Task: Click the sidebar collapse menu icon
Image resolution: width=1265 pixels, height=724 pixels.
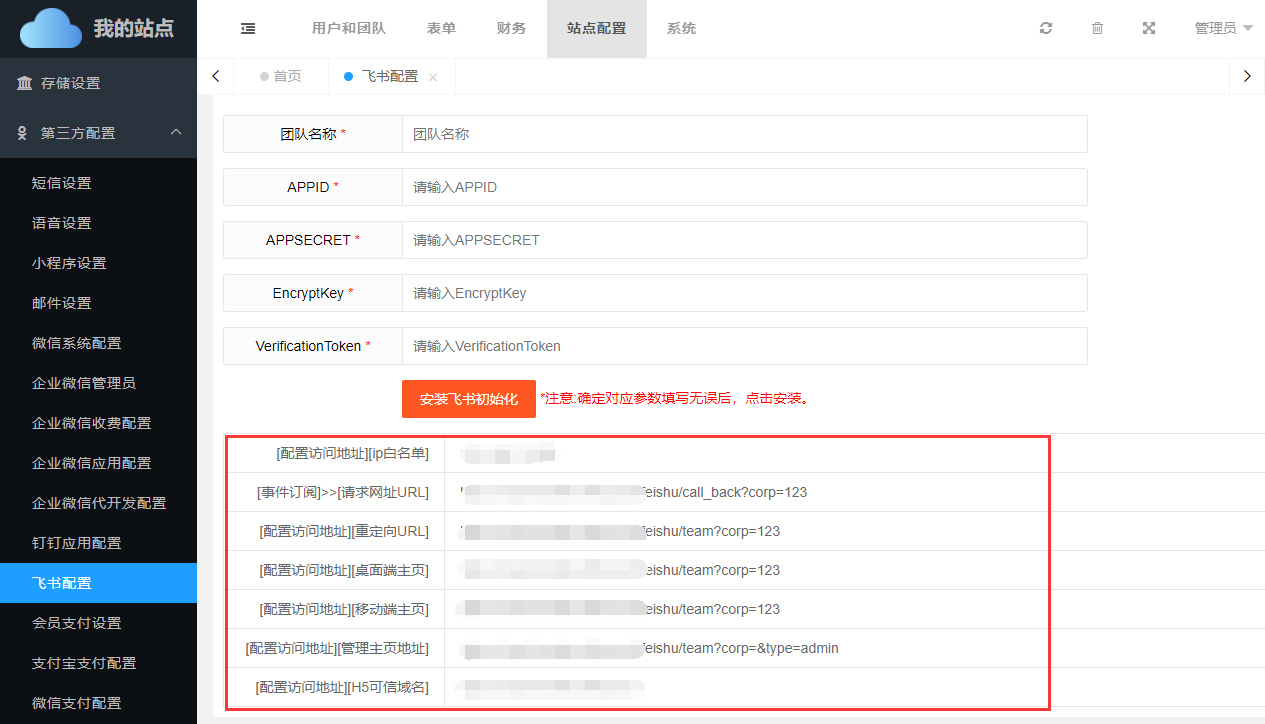Action: [x=248, y=29]
